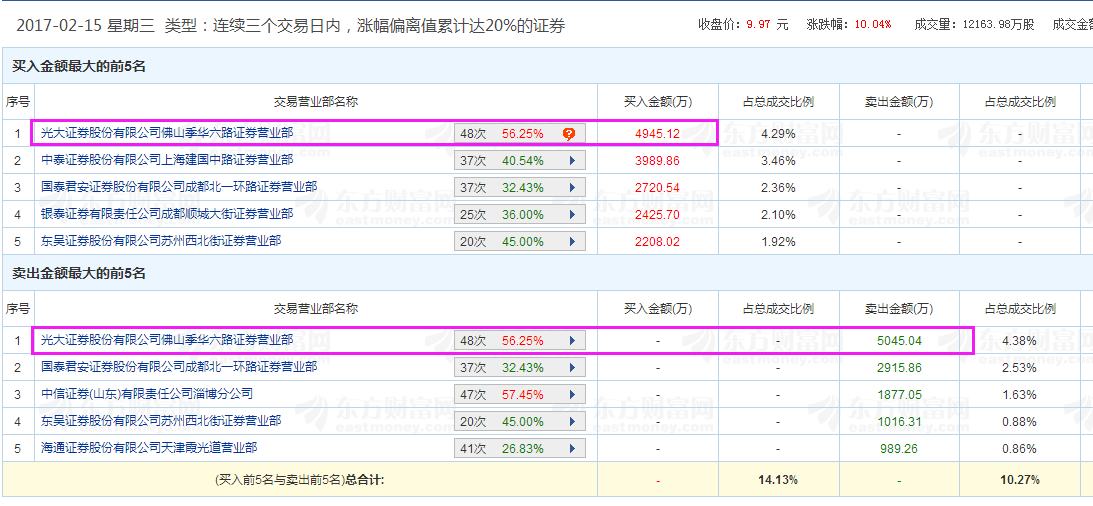1093x506 pixels.
Task: Click arrow icon next to 47次 57.45%
Action: tap(572, 394)
